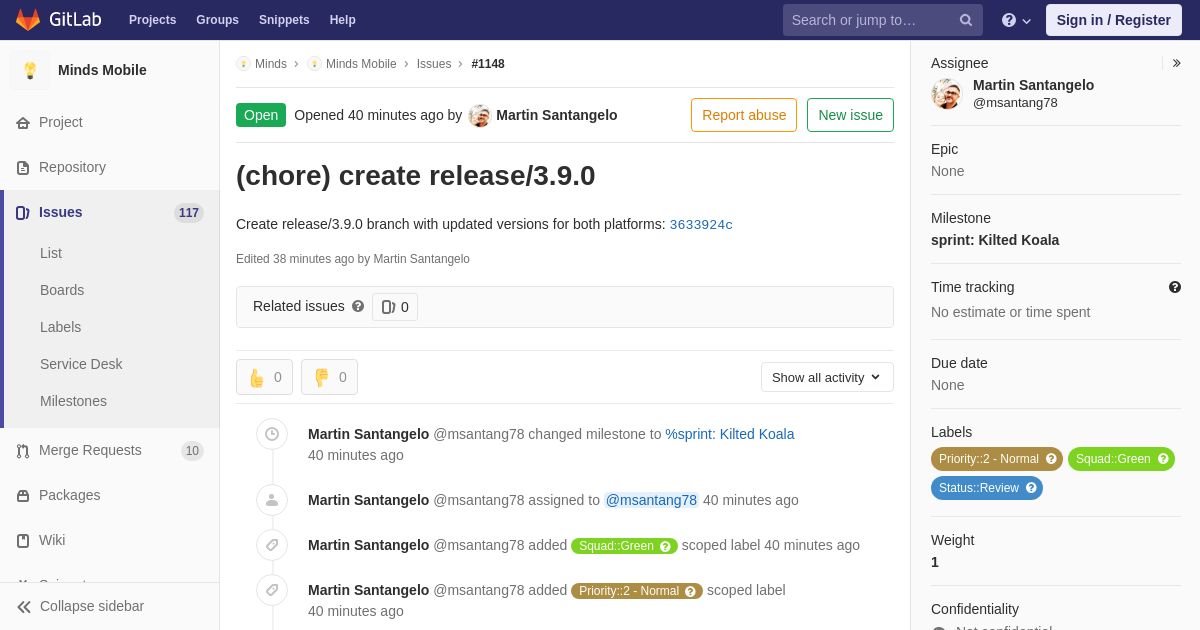Select Service Desk under Issues
The height and width of the screenshot is (630, 1200).
pos(81,364)
